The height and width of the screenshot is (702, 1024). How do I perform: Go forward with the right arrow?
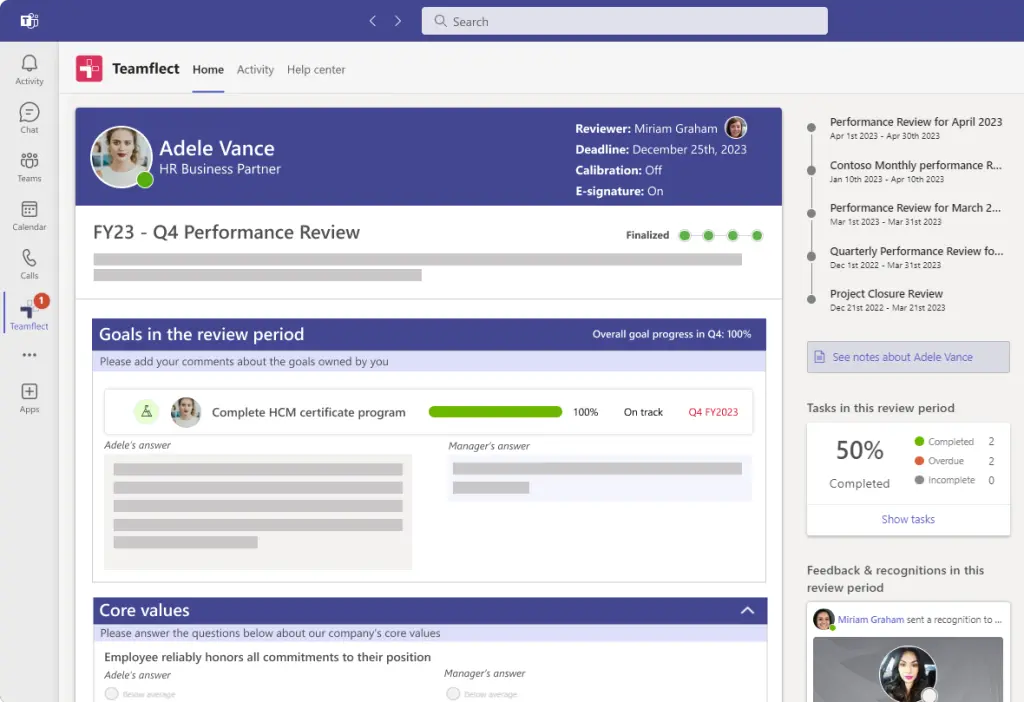398,21
